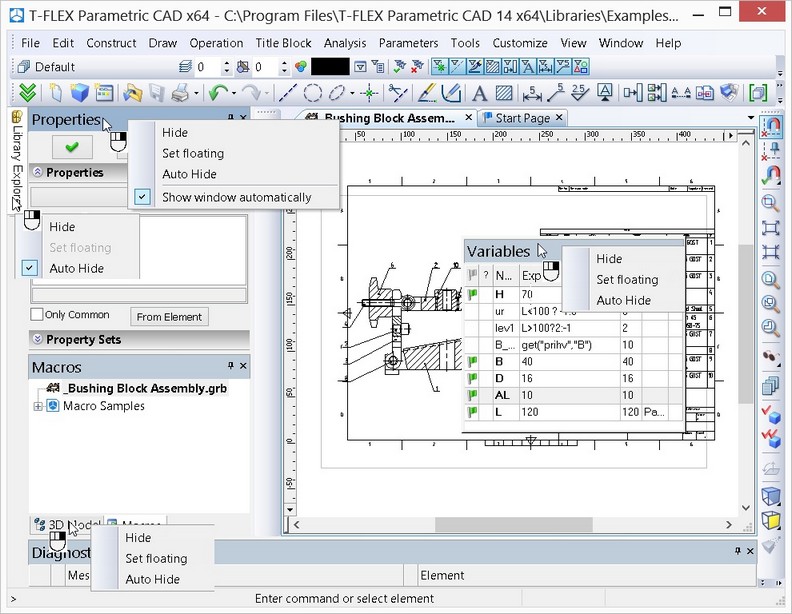
Task: Open an existing file with folder icon
Action: (132, 92)
